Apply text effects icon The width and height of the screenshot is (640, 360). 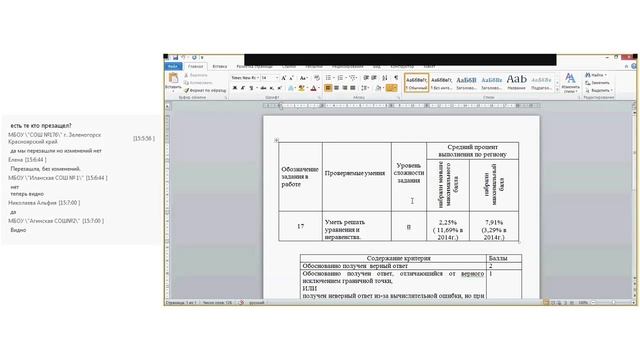[x=291, y=88]
